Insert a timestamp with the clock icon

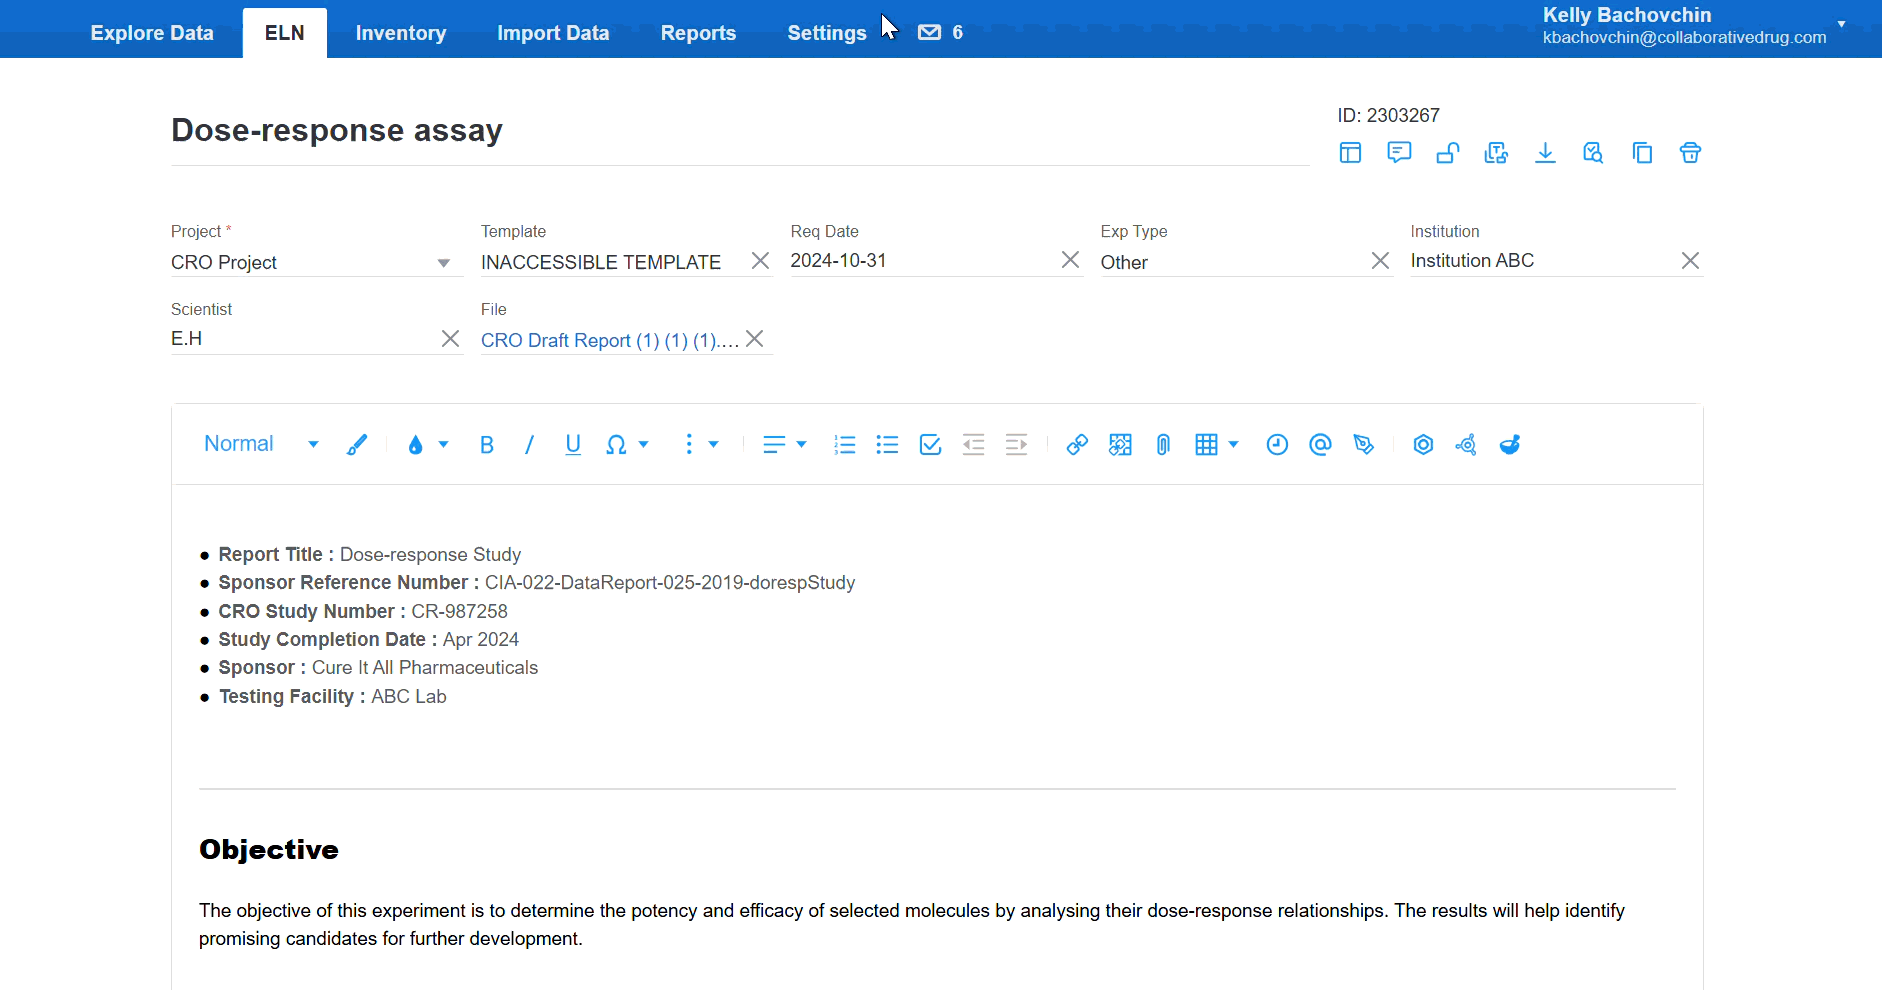tap(1277, 445)
